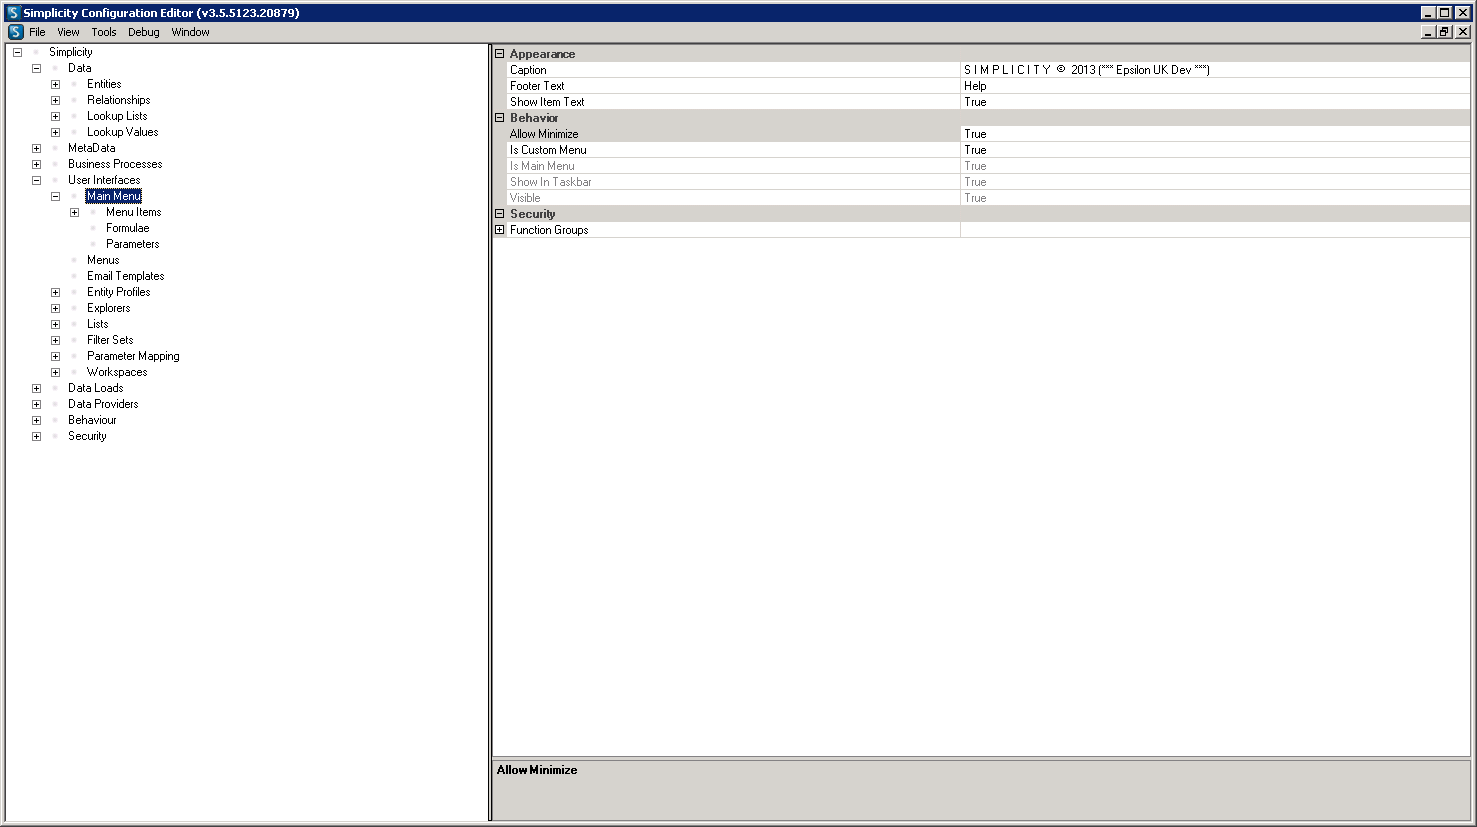The height and width of the screenshot is (827, 1477).
Task: Expand the Lookup Values node
Action: tap(55, 132)
